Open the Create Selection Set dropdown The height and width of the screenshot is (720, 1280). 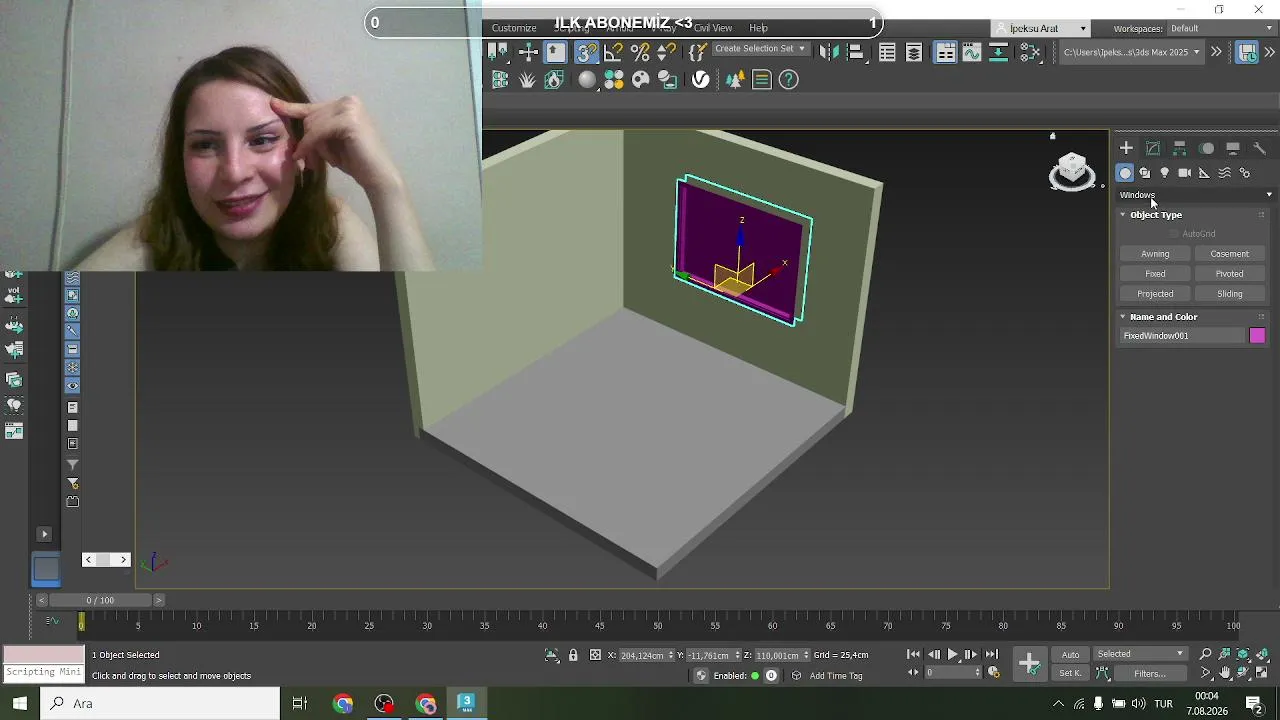759,49
